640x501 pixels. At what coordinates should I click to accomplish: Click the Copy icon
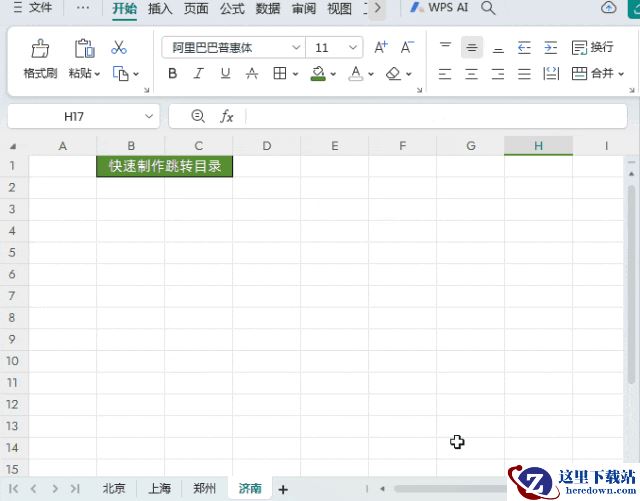[120, 73]
